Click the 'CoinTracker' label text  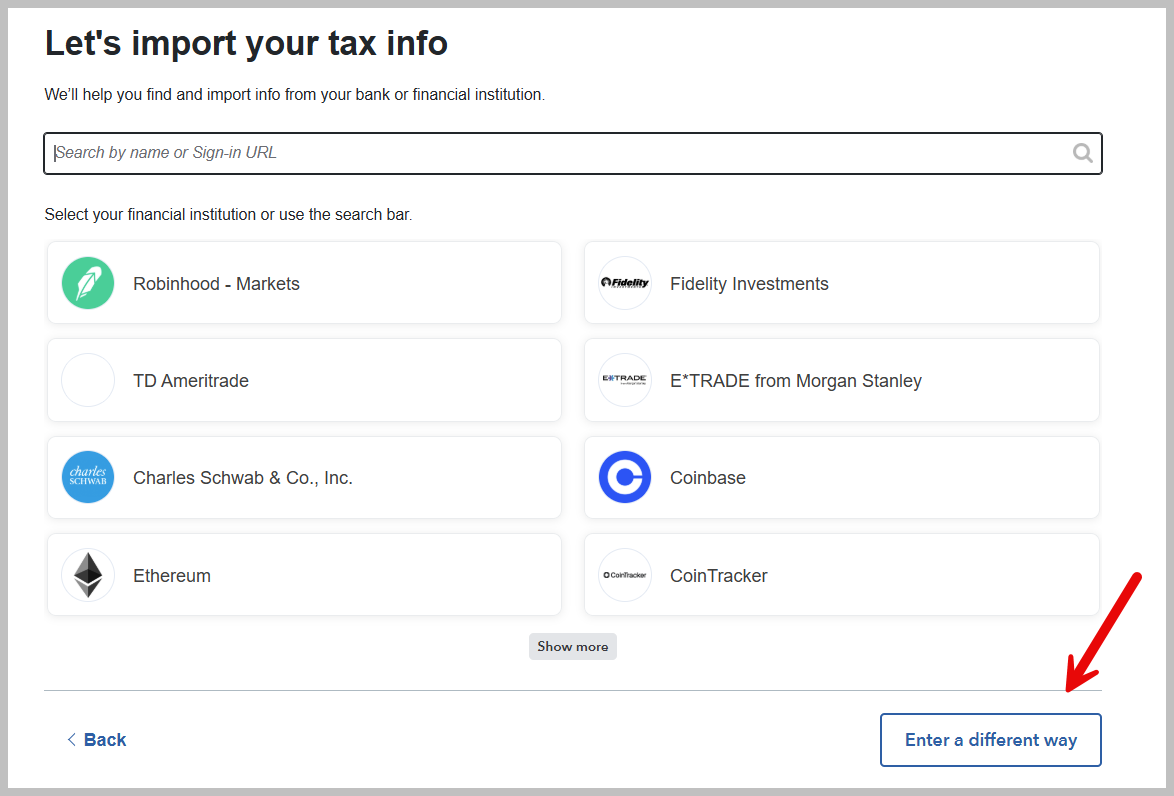tap(719, 576)
